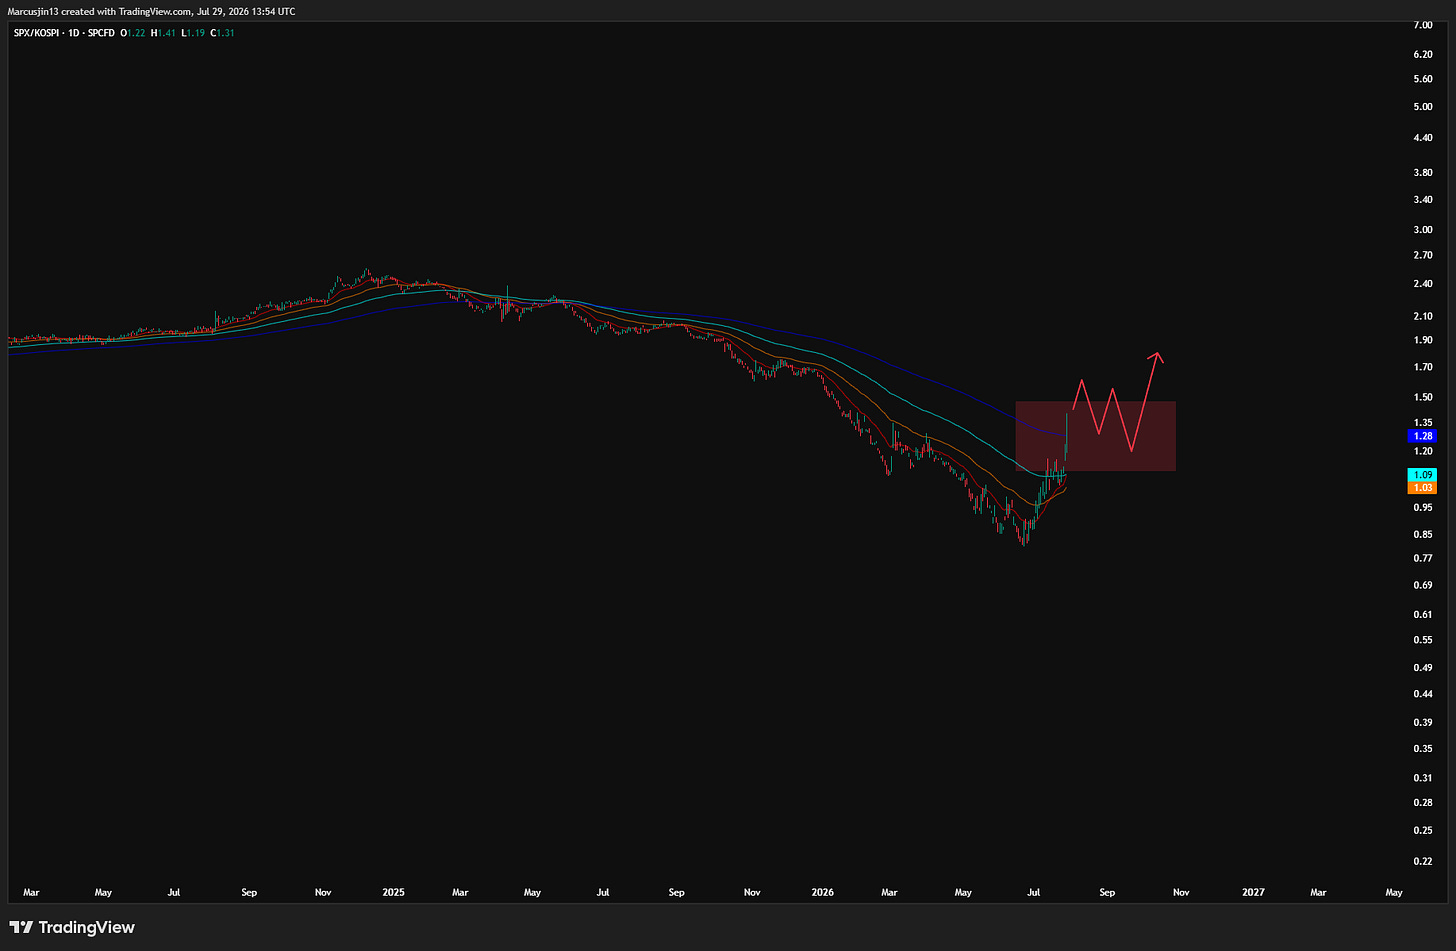Click the 0.31 price axis label
1456x951 pixels.
[x=1422, y=777]
